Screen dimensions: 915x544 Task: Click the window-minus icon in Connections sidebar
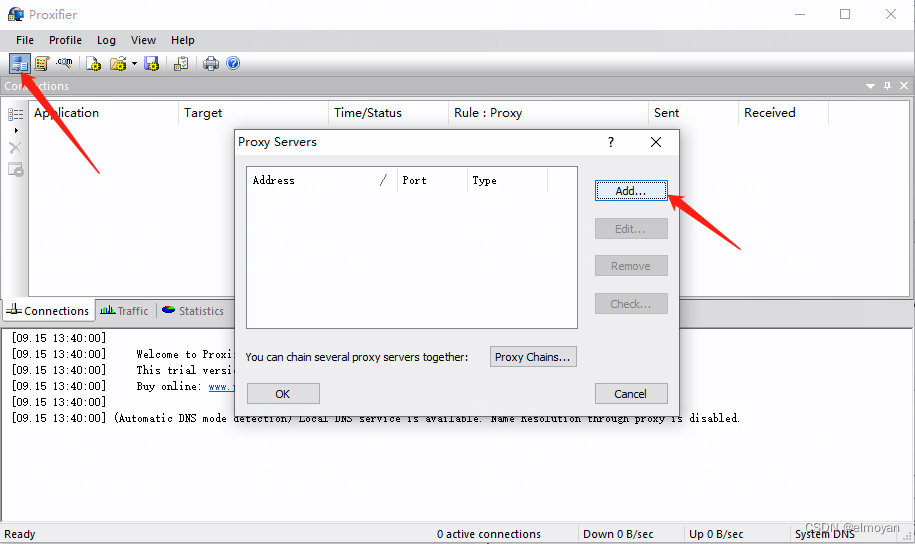tap(16, 169)
